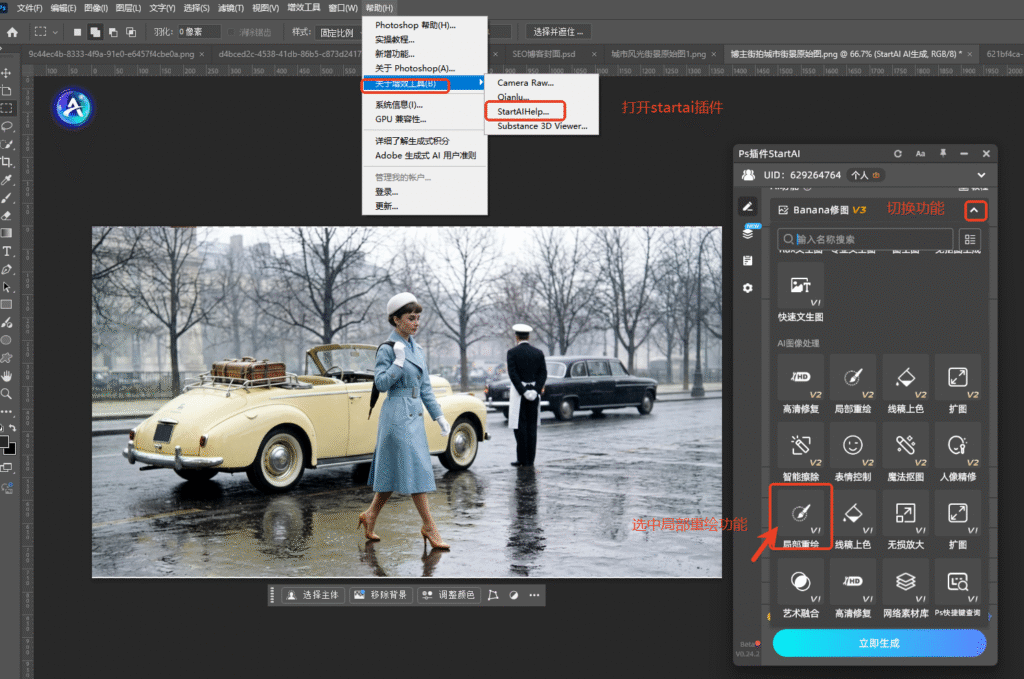Click the 立即生成 button
Image resolution: width=1024 pixels, height=679 pixels.
pyautogui.click(x=879, y=643)
